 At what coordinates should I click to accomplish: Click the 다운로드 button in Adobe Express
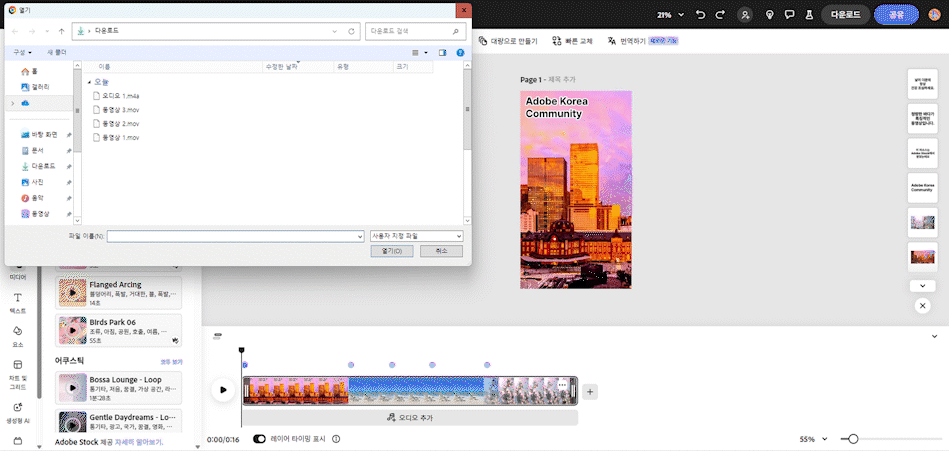(x=845, y=15)
